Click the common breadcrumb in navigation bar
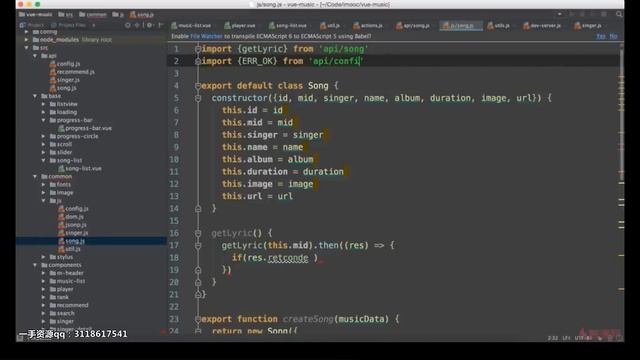Viewport: 640px width, 360px height. (93, 14)
